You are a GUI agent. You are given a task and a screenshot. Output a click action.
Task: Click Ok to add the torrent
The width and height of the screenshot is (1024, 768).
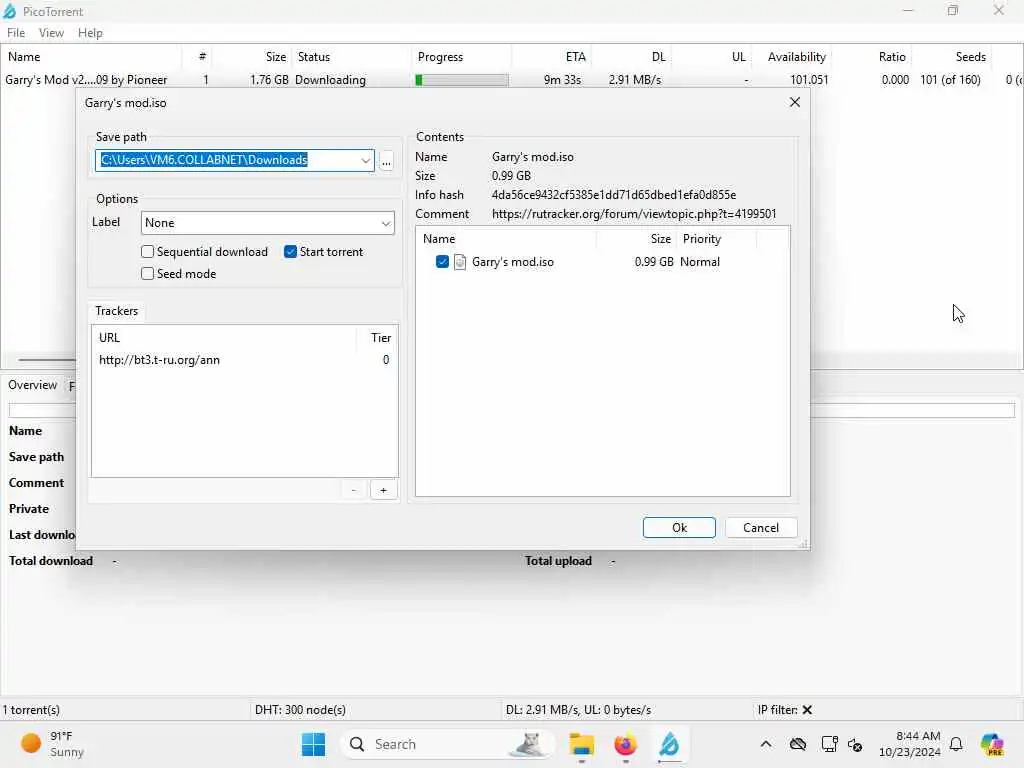coord(679,528)
